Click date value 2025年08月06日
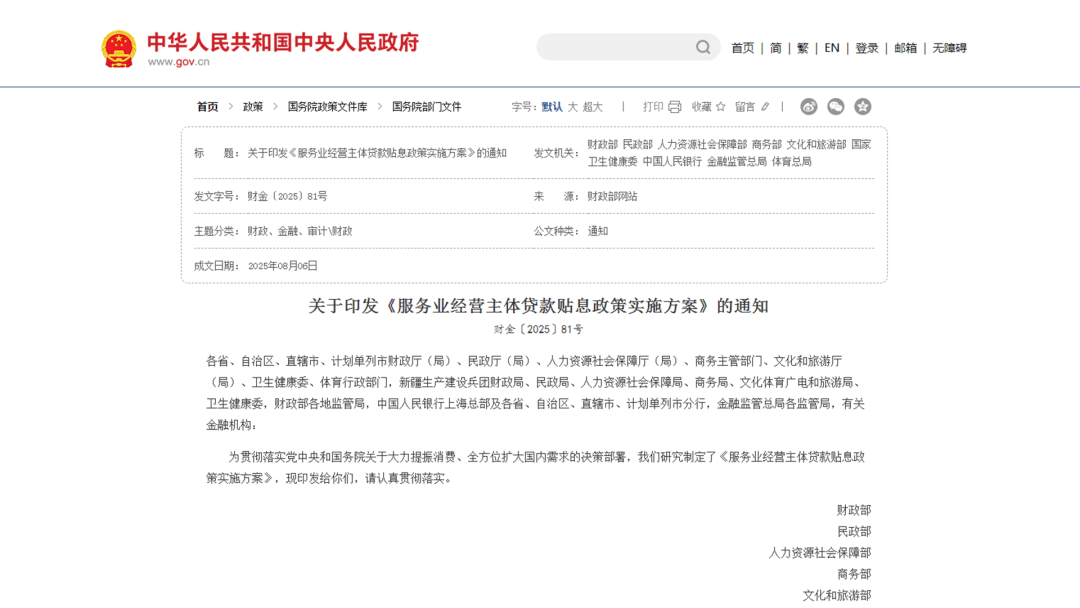The image size is (1080, 608). click(282, 266)
